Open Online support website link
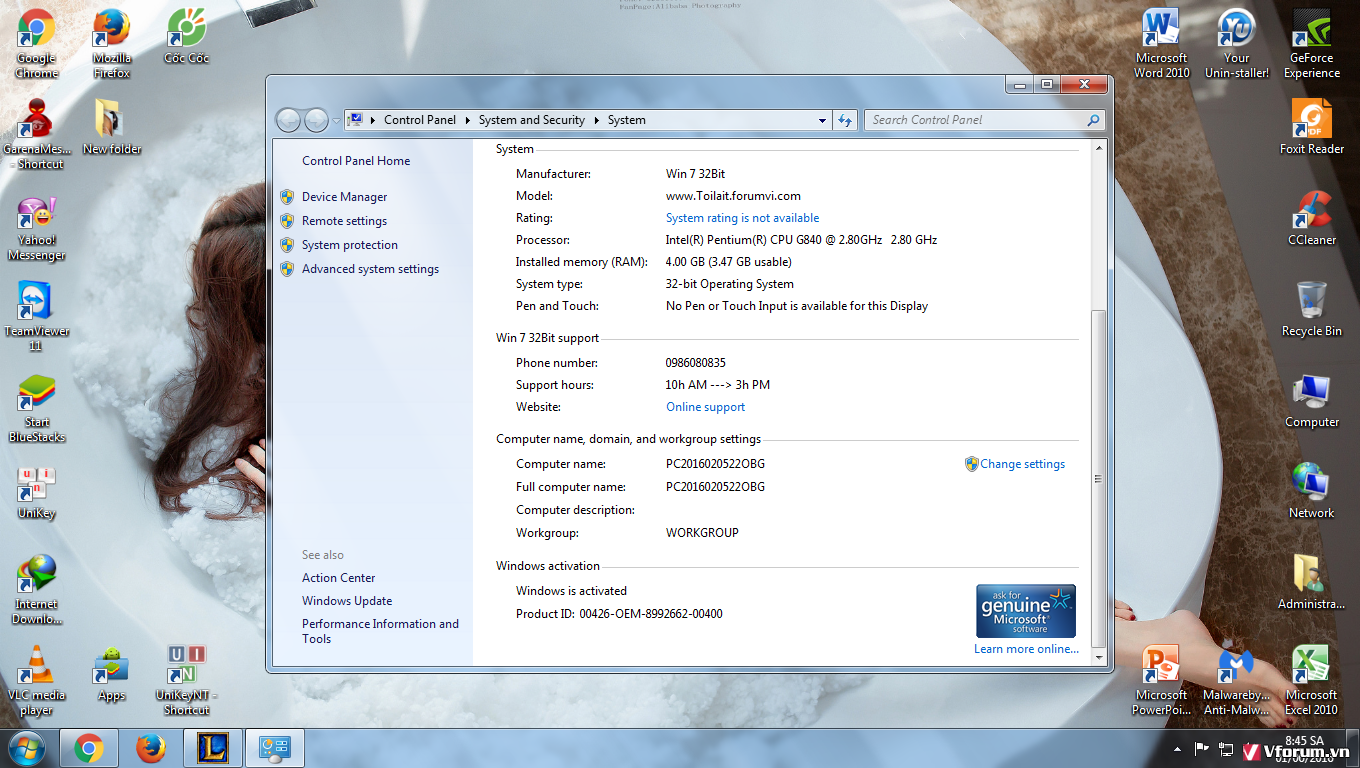This screenshot has width=1360, height=768. click(706, 407)
